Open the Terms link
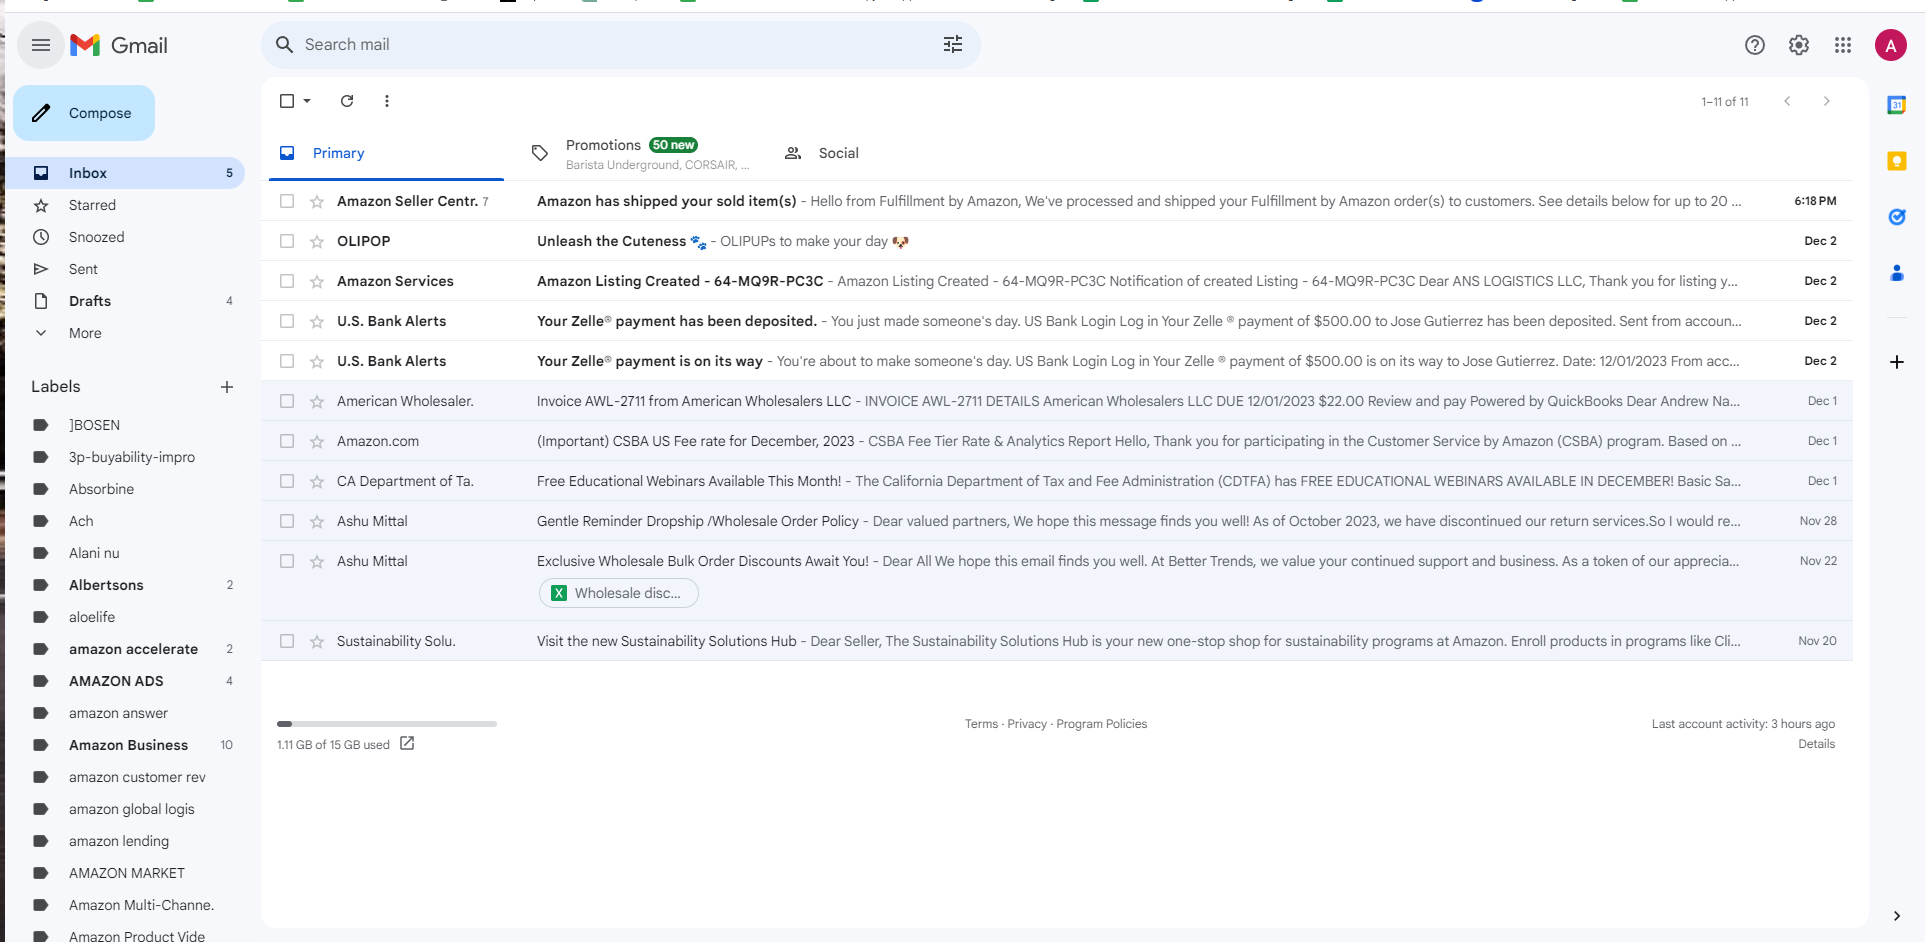 coord(981,724)
